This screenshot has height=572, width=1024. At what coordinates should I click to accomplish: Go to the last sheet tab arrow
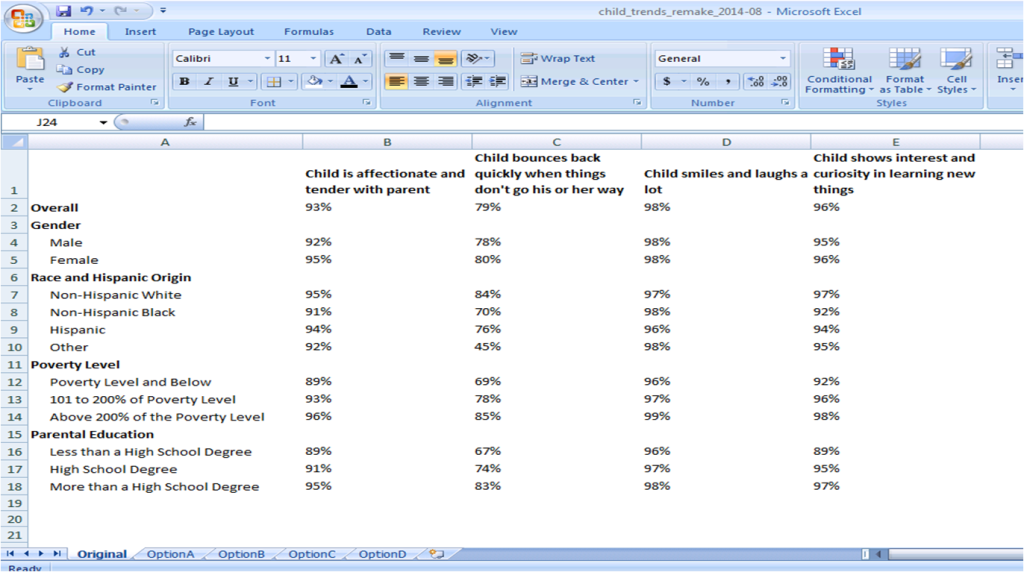57,554
